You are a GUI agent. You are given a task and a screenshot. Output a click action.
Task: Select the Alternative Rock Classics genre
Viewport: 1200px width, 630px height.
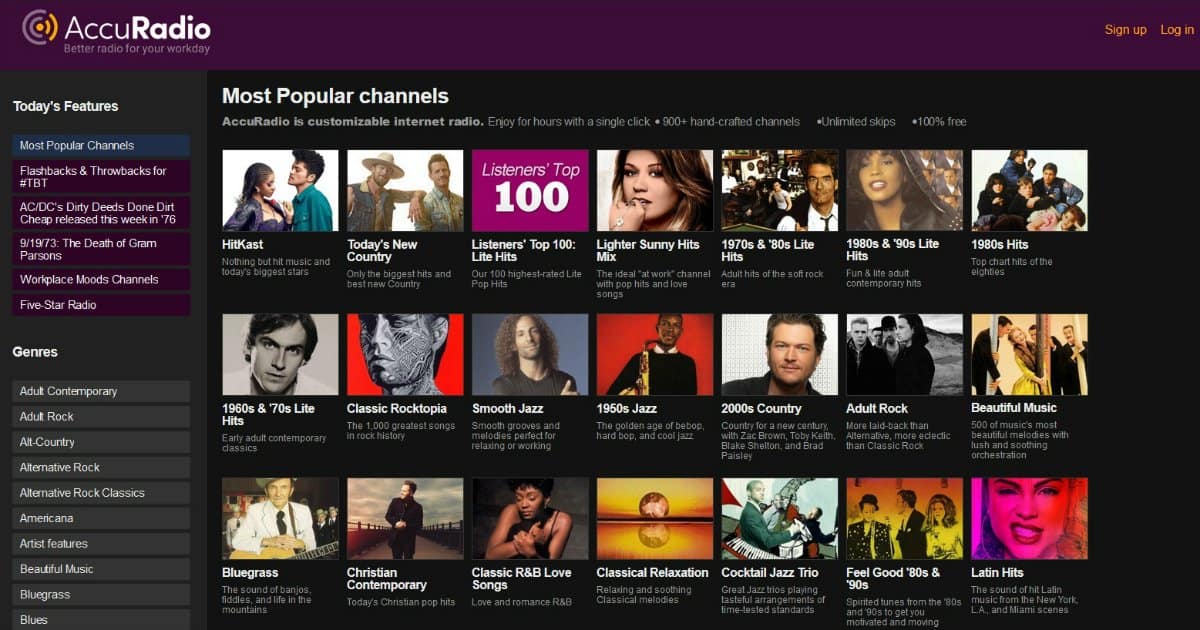pos(100,493)
